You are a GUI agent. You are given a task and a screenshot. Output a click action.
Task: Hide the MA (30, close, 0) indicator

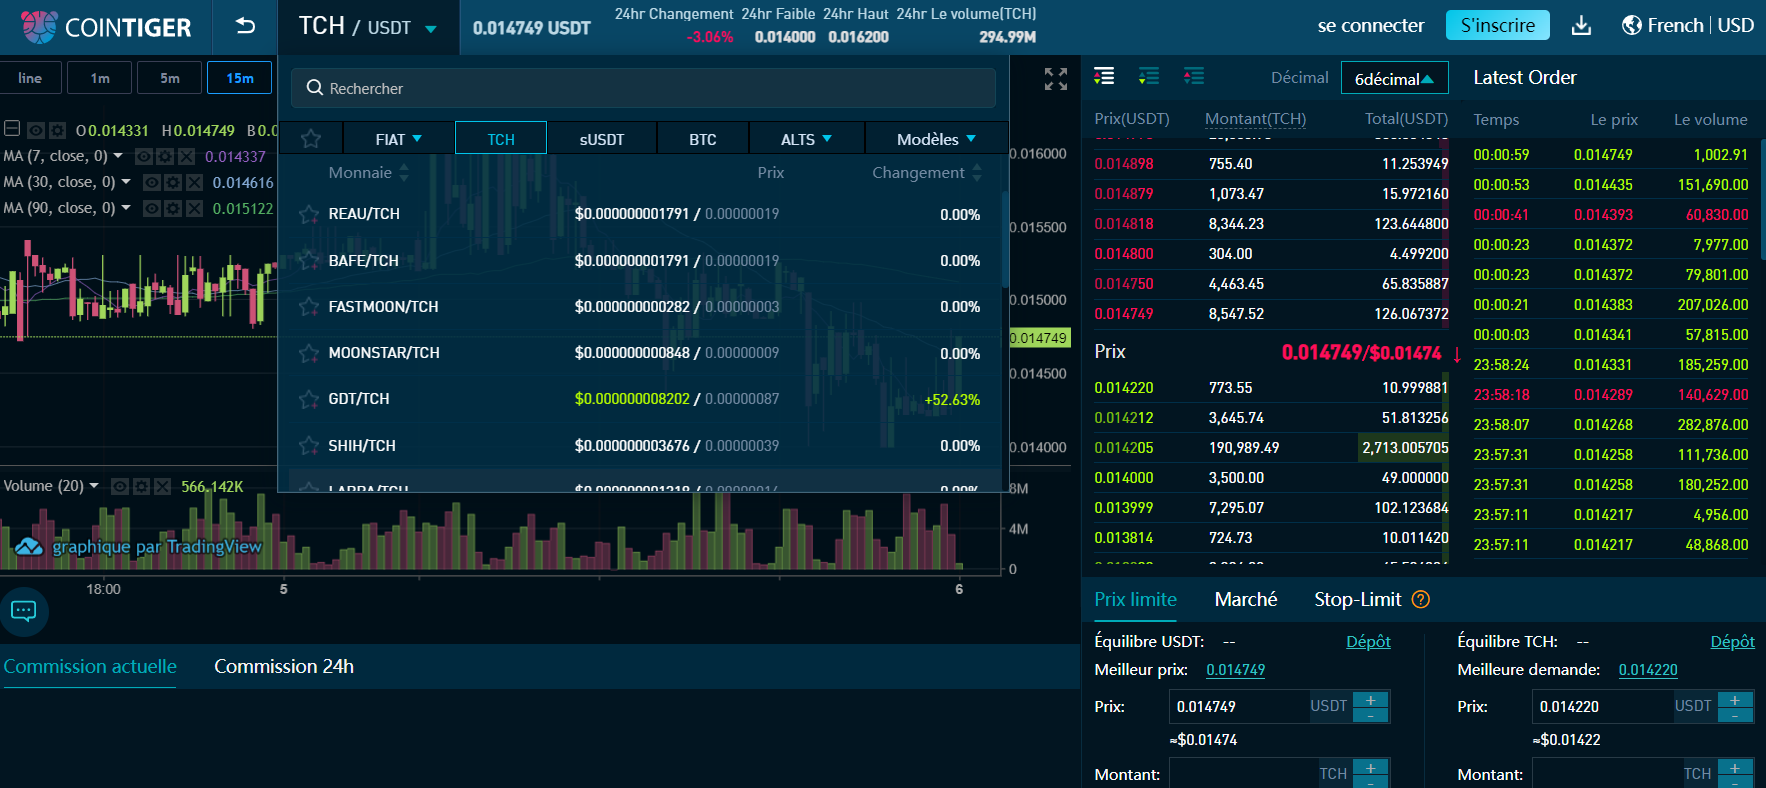[x=151, y=182]
